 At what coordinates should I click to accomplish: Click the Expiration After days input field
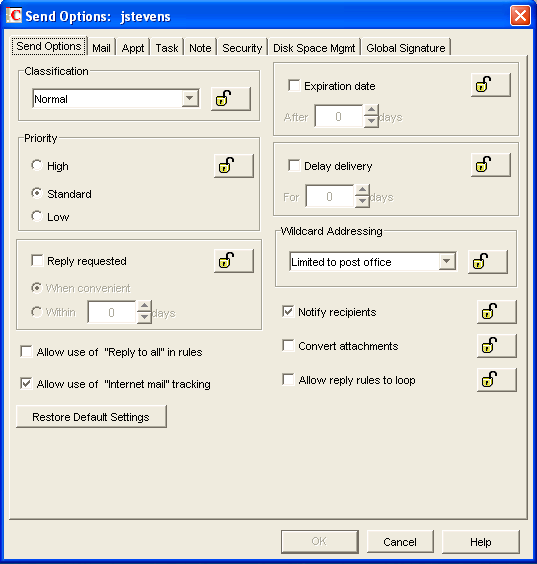coord(339,116)
